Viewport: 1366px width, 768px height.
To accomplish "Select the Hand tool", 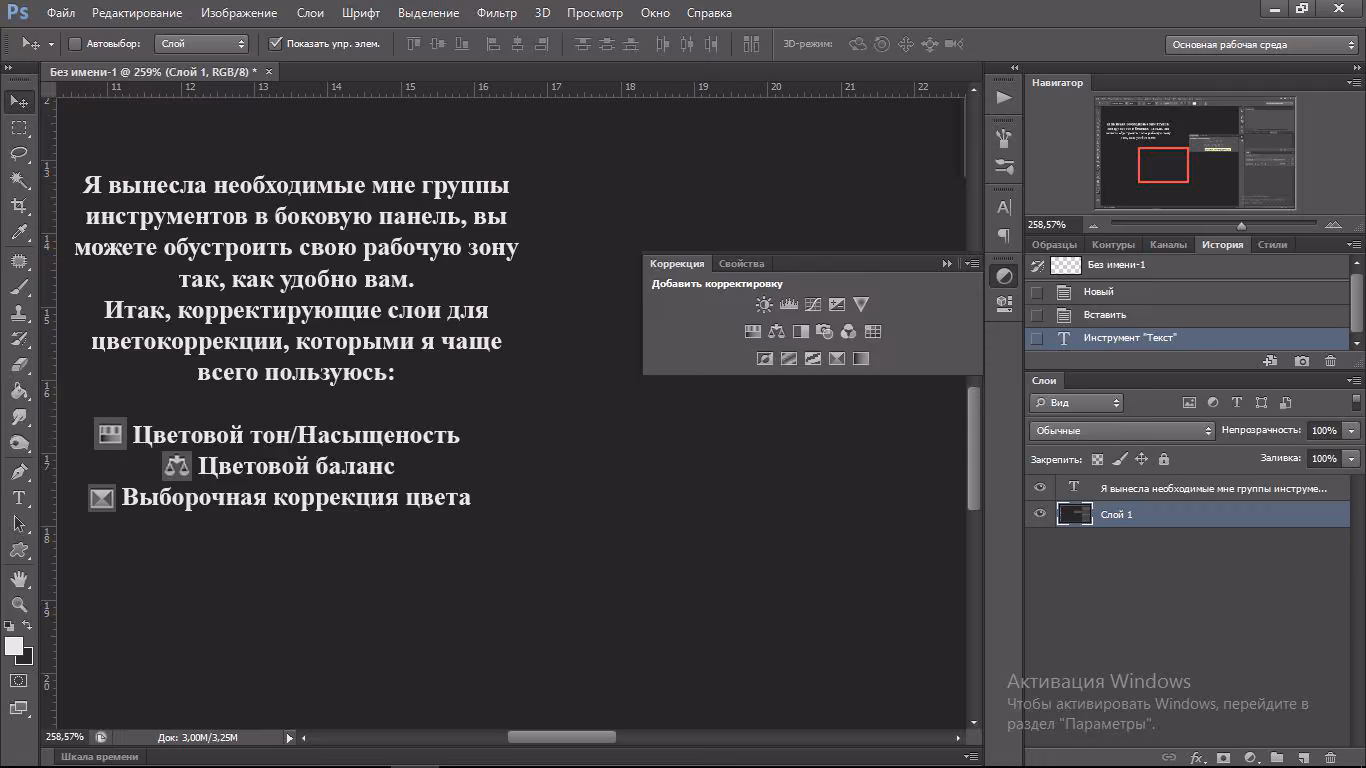I will click(19, 579).
